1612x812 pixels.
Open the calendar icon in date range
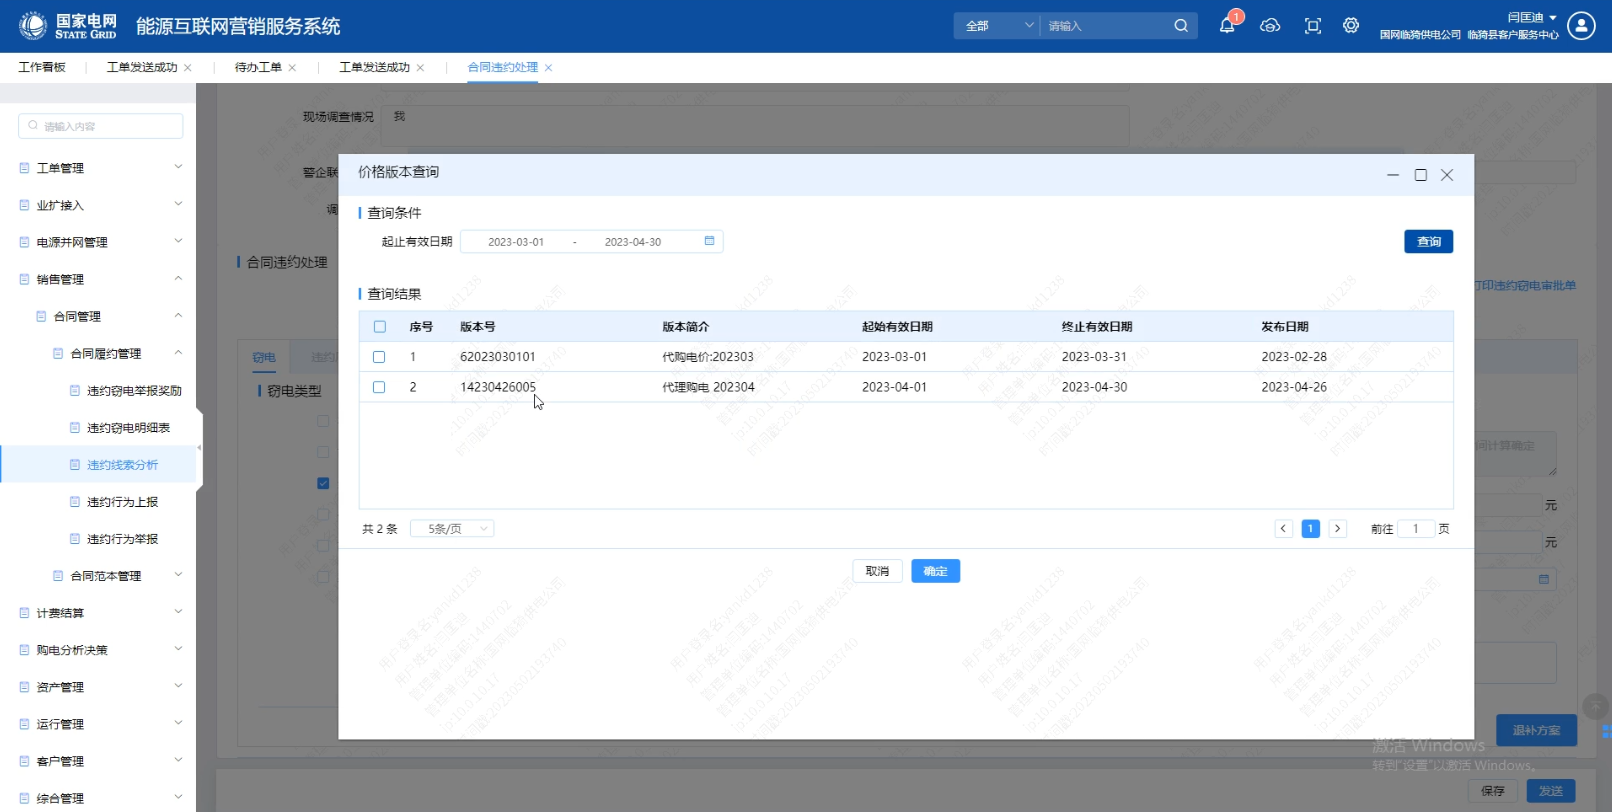[x=709, y=241]
